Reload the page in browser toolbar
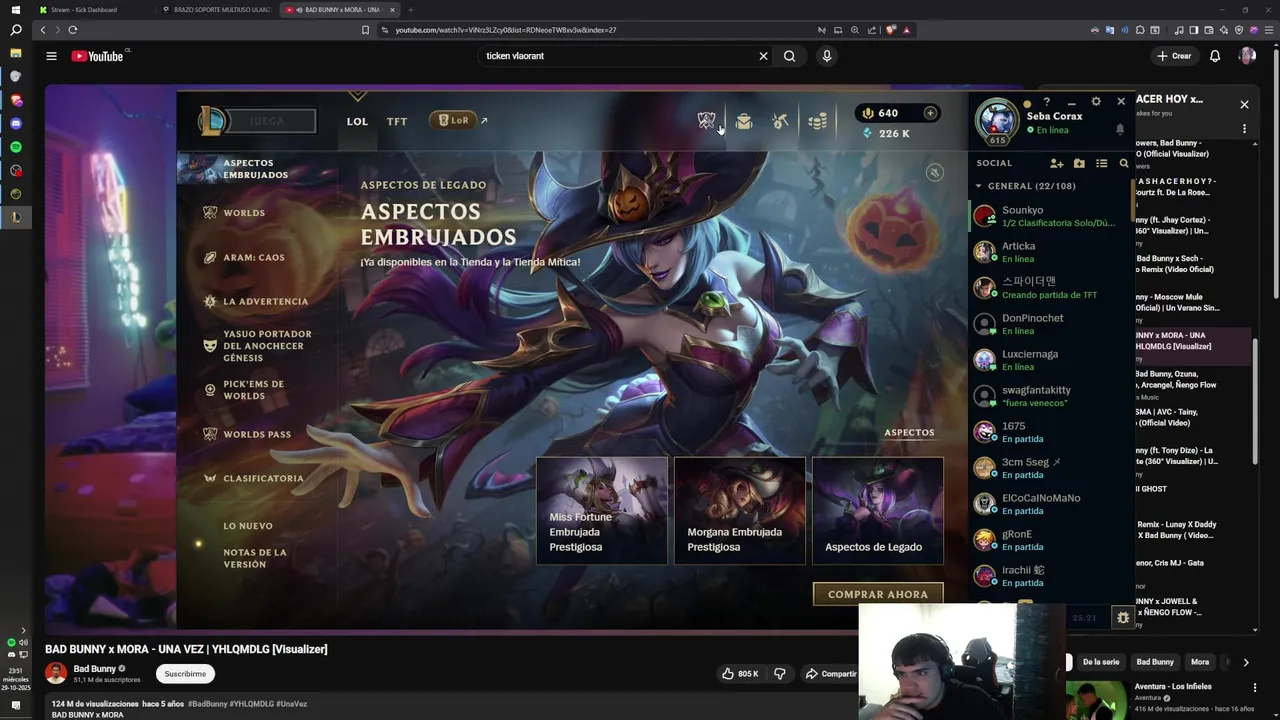1280x720 pixels. 73,30
